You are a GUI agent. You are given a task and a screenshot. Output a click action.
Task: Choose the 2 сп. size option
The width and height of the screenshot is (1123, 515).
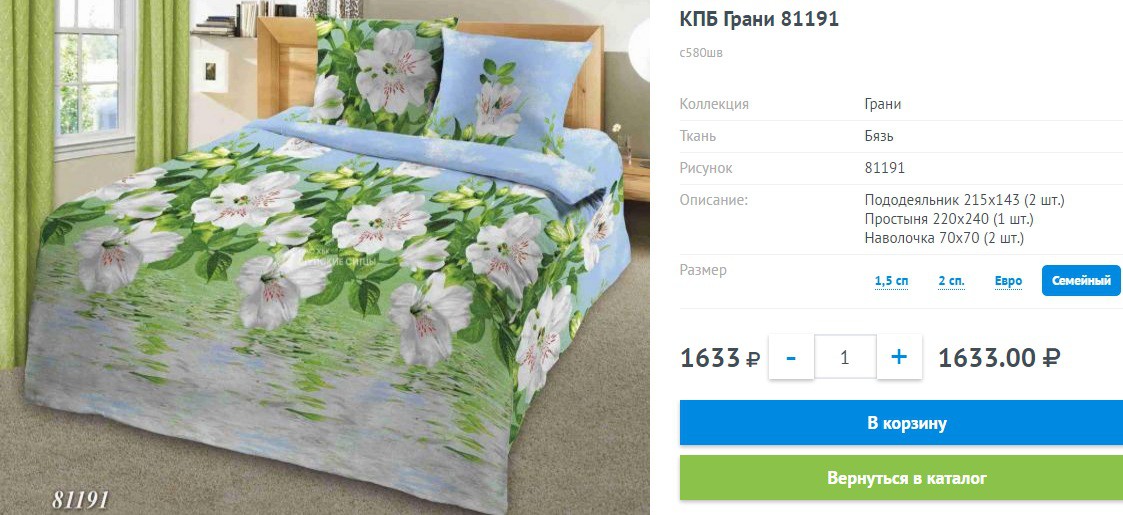951,281
